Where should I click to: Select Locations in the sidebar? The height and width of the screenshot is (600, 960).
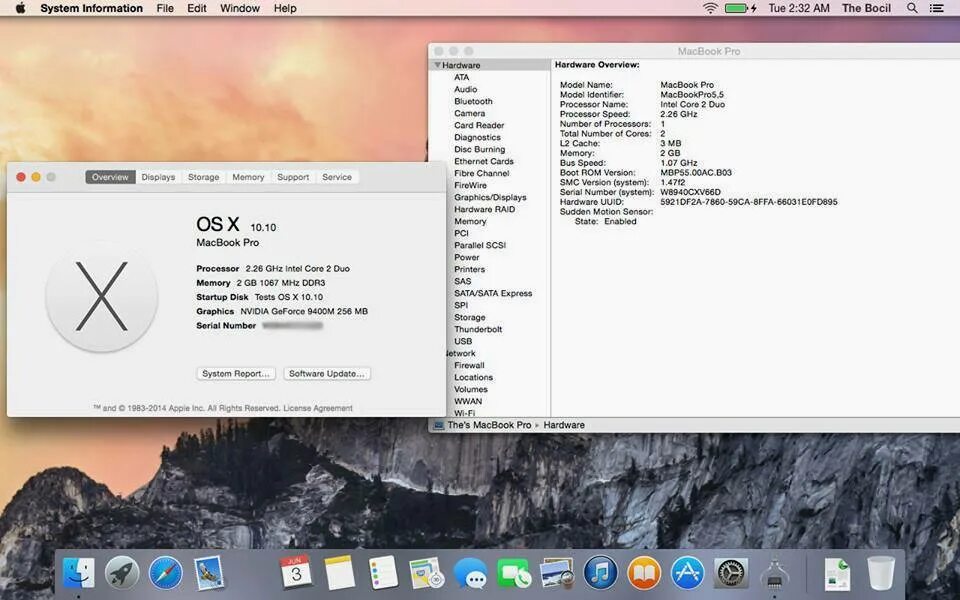(473, 377)
